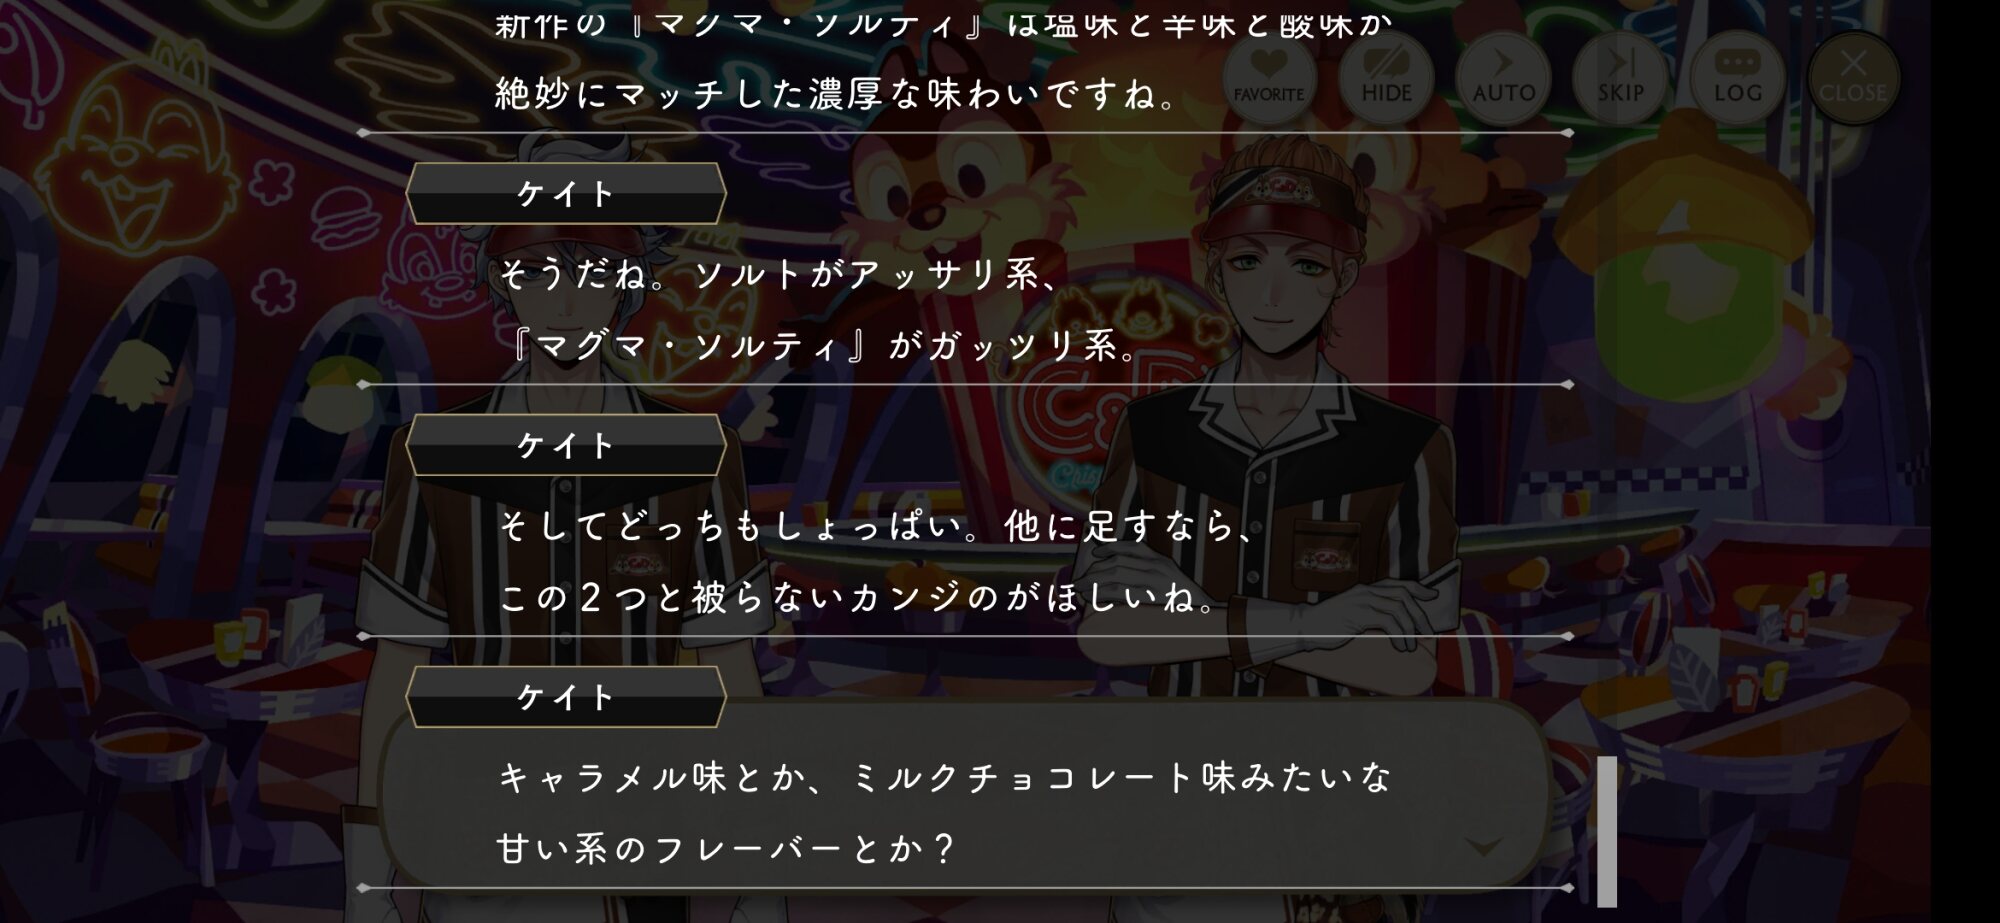Click the down chevron in dialogue box

pyautogui.click(x=1483, y=847)
